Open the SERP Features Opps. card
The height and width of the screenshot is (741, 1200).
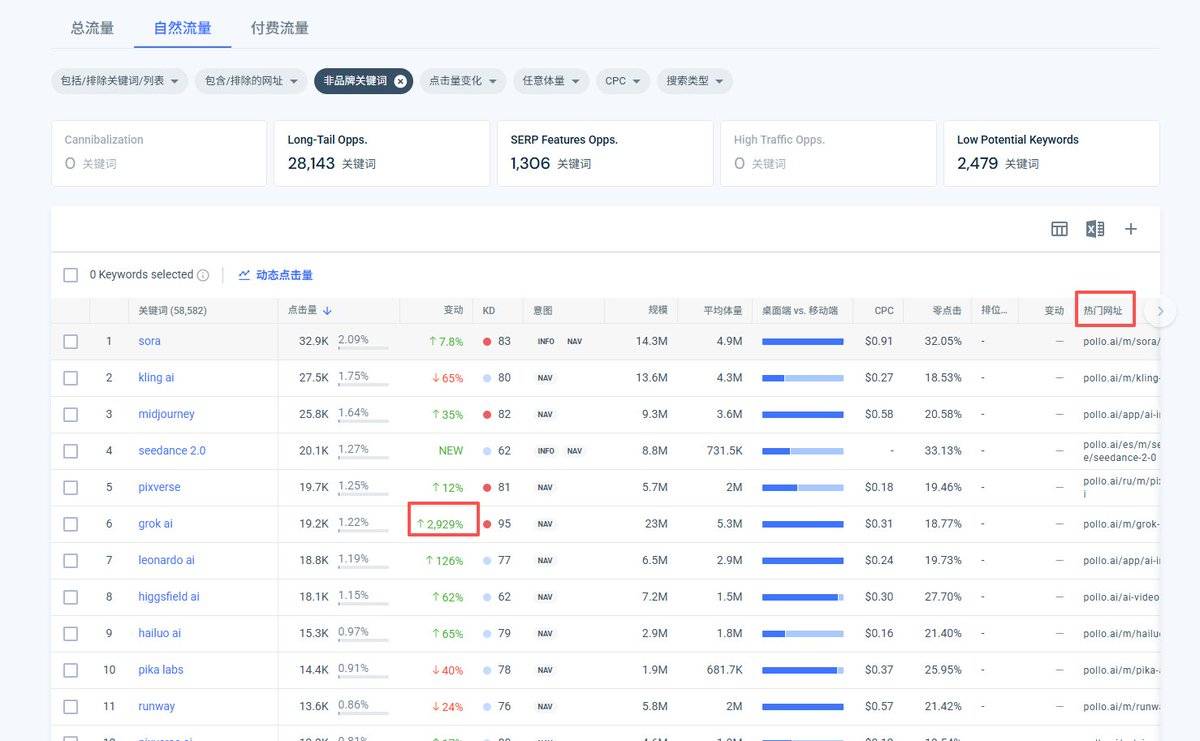605,153
